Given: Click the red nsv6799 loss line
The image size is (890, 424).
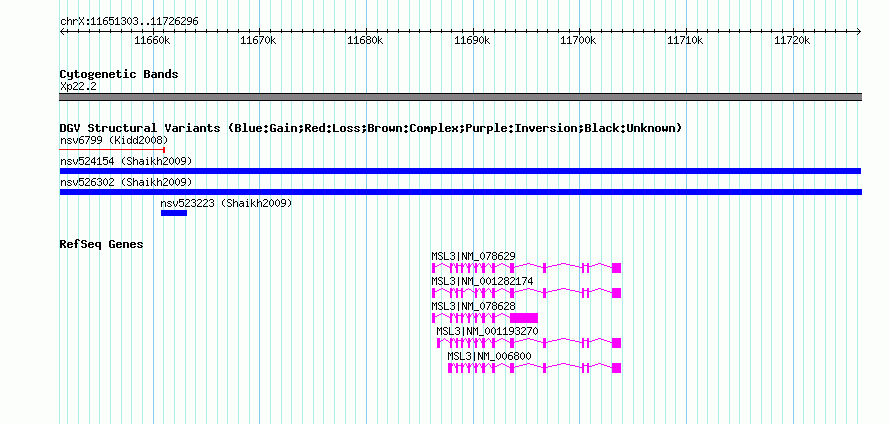Looking at the screenshot, I should pyautogui.click(x=112, y=150).
